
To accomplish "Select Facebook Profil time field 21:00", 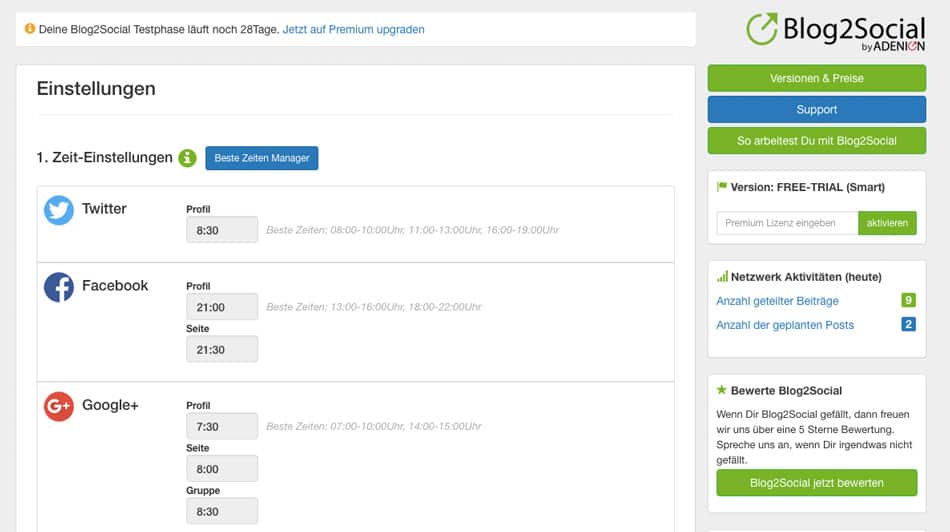I will [222, 307].
